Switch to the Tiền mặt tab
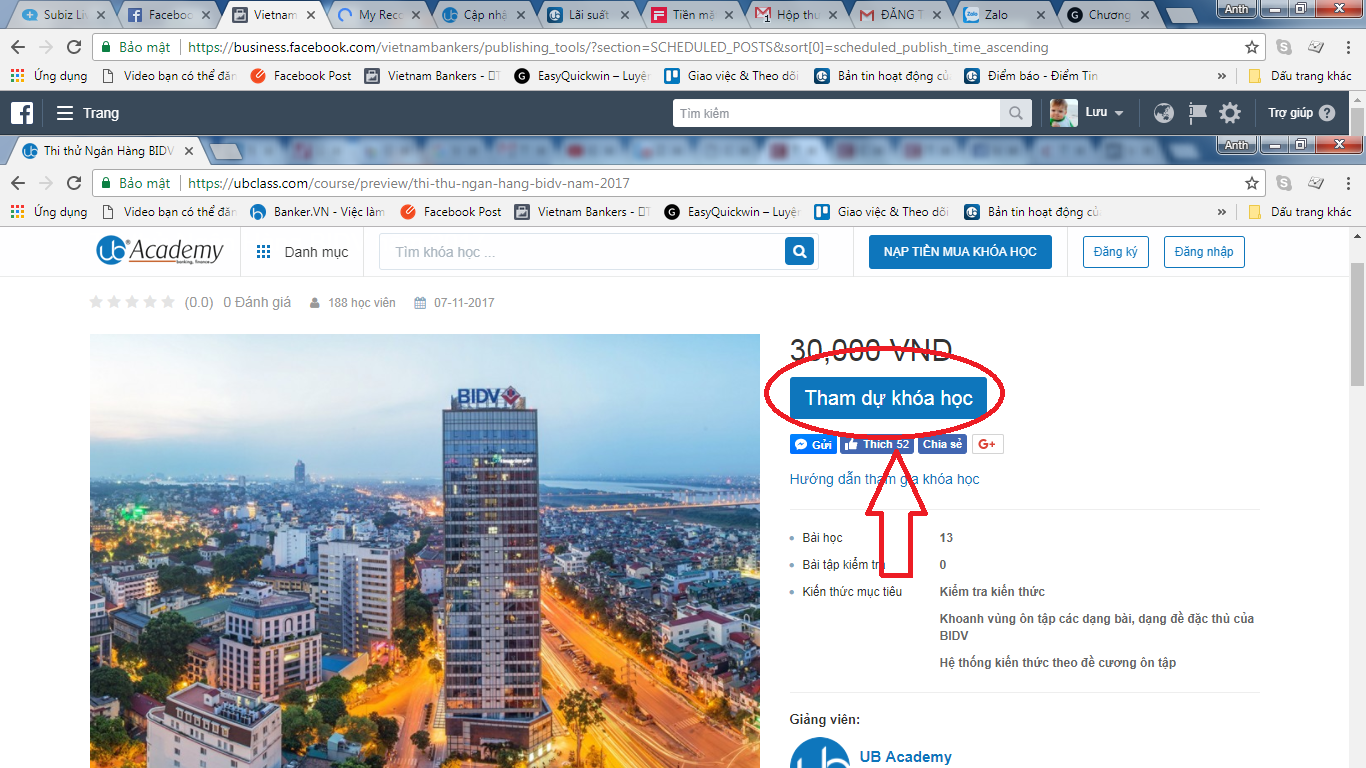Screen dimensions: 1366x768 (x=694, y=15)
